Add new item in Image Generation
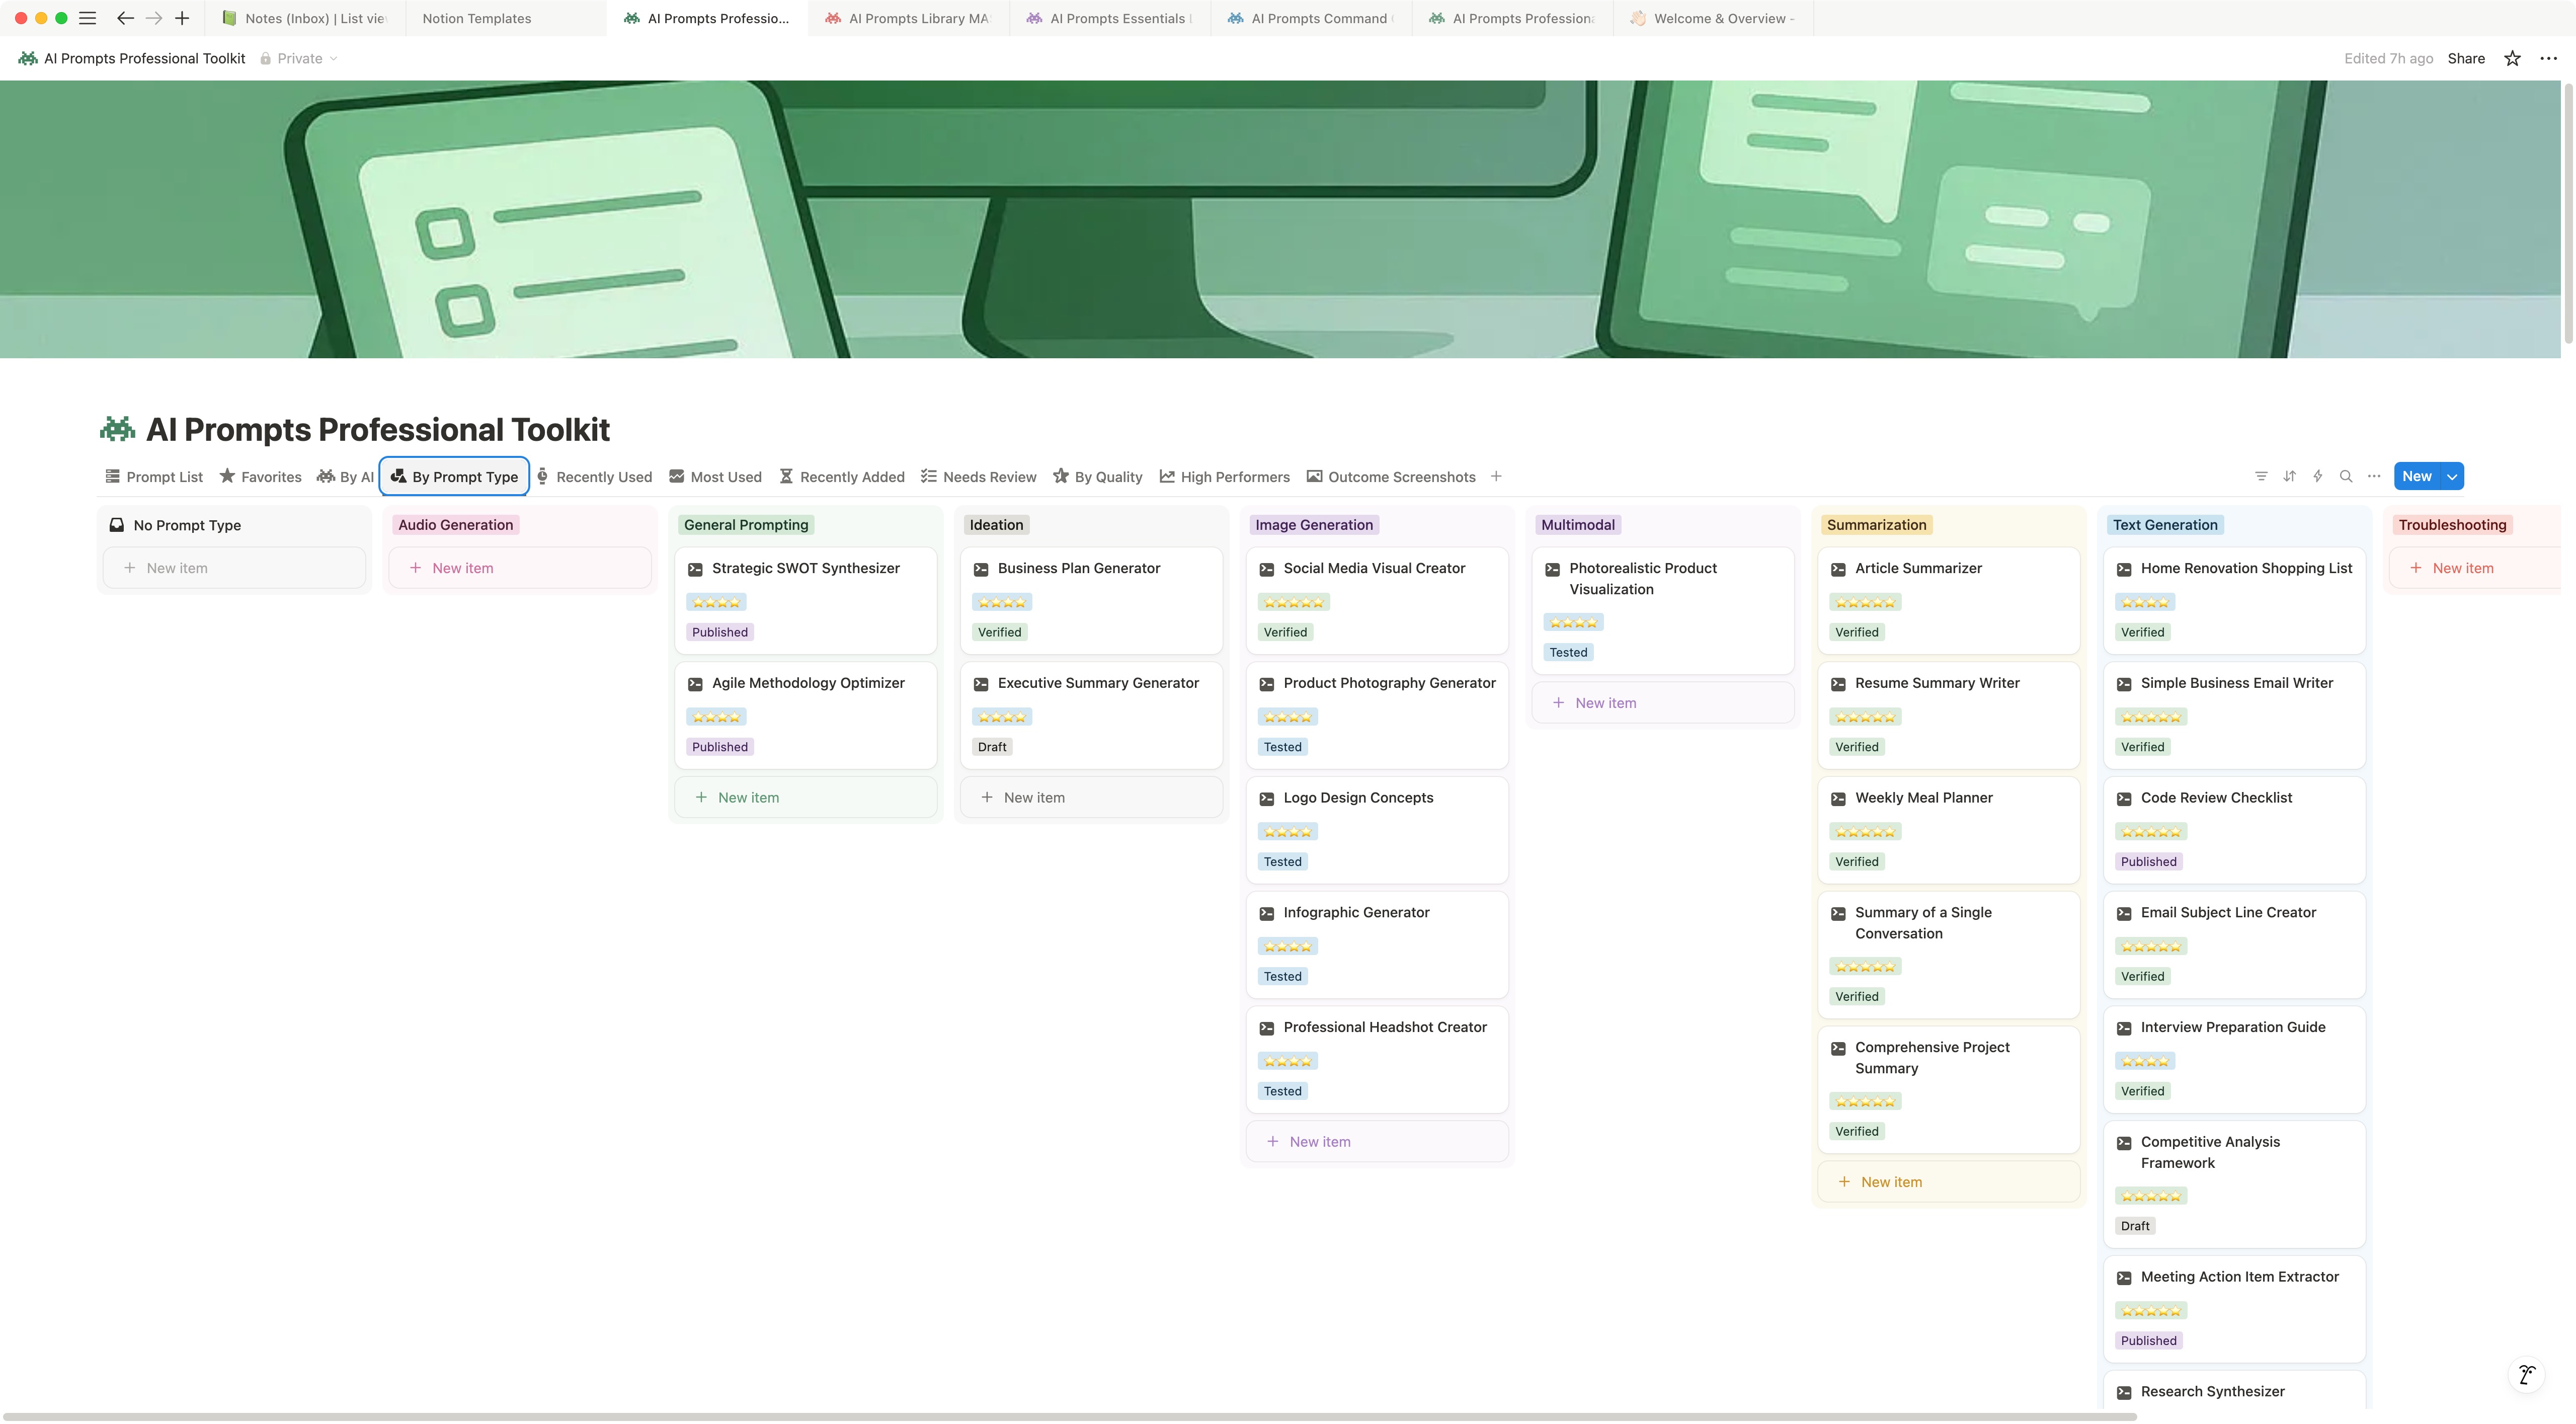 (x=1377, y=1141)
